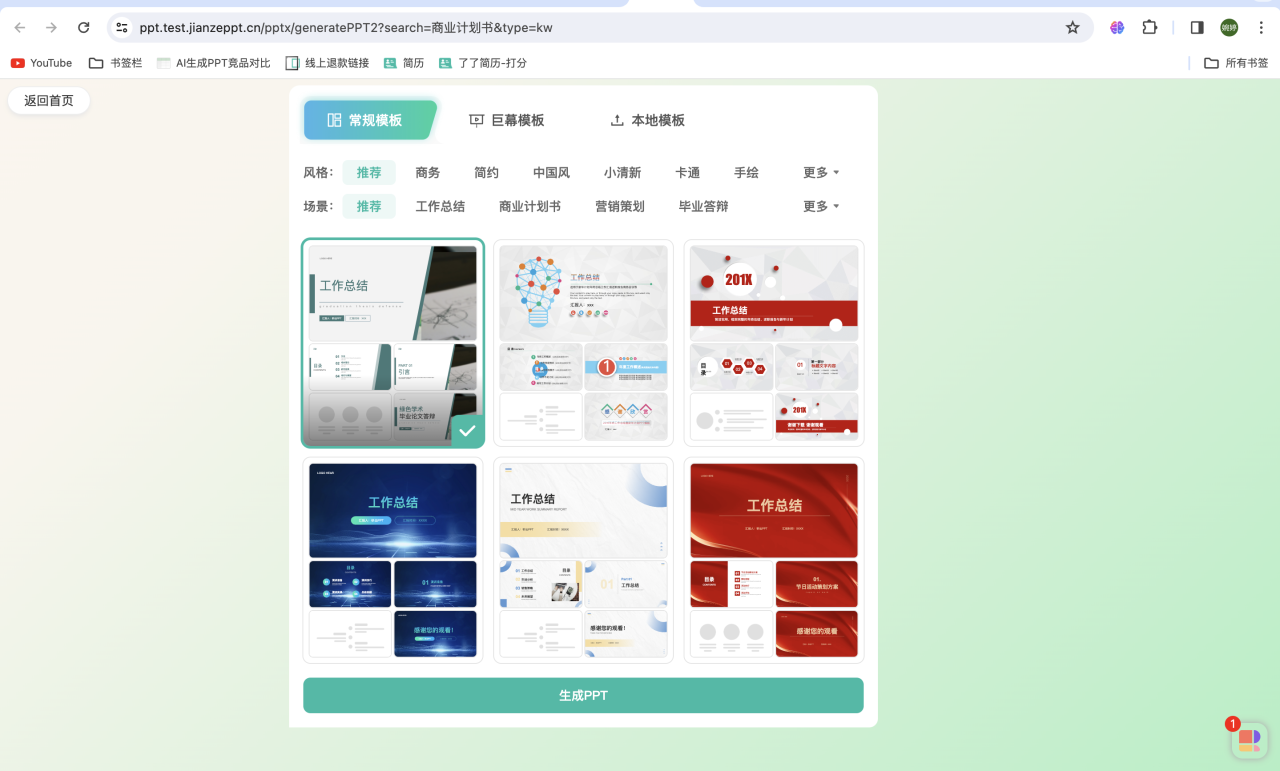Switch to the 巨幕模板 tab
Viewport: 1280px width, 771px height.
(507, 120)
